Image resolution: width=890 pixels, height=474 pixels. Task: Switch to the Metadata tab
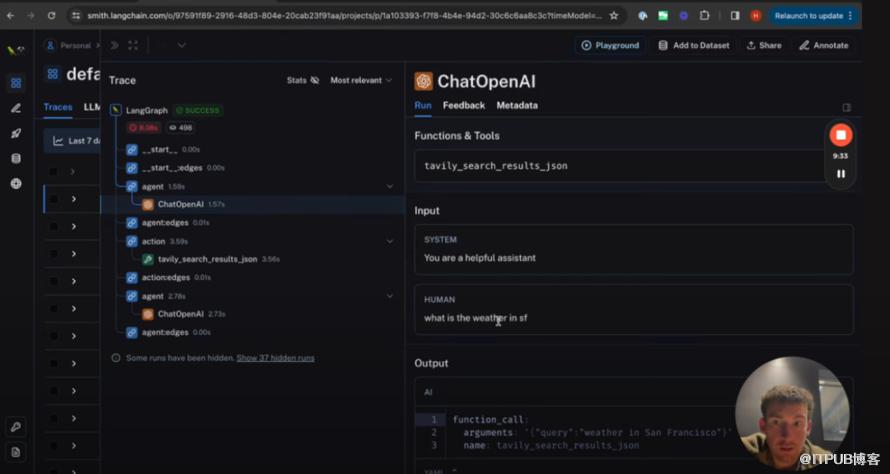pyautogui.click(x=516, y=105)
